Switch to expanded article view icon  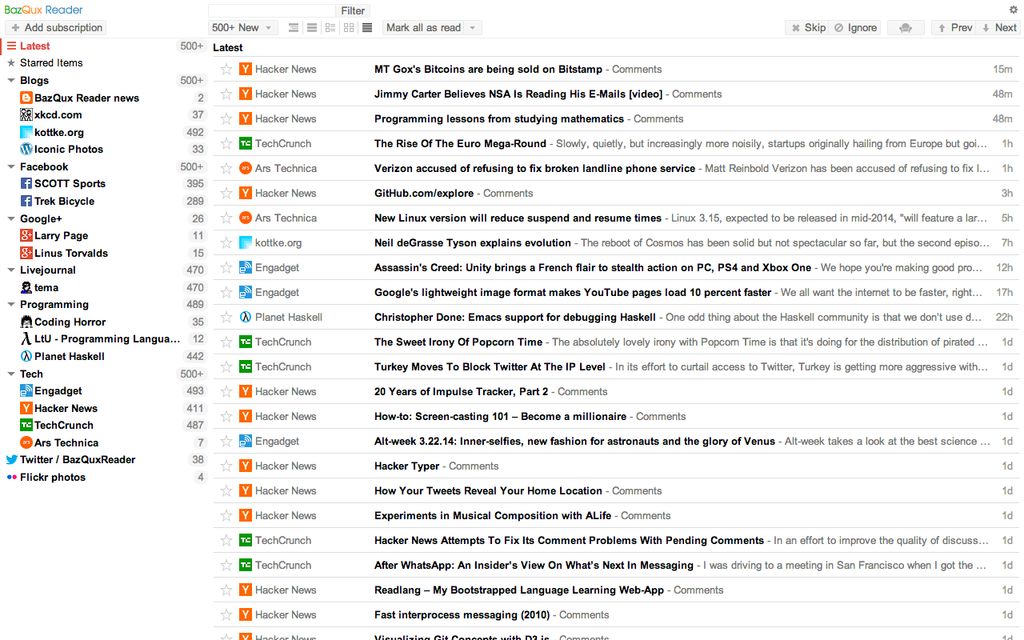(293, 27)
